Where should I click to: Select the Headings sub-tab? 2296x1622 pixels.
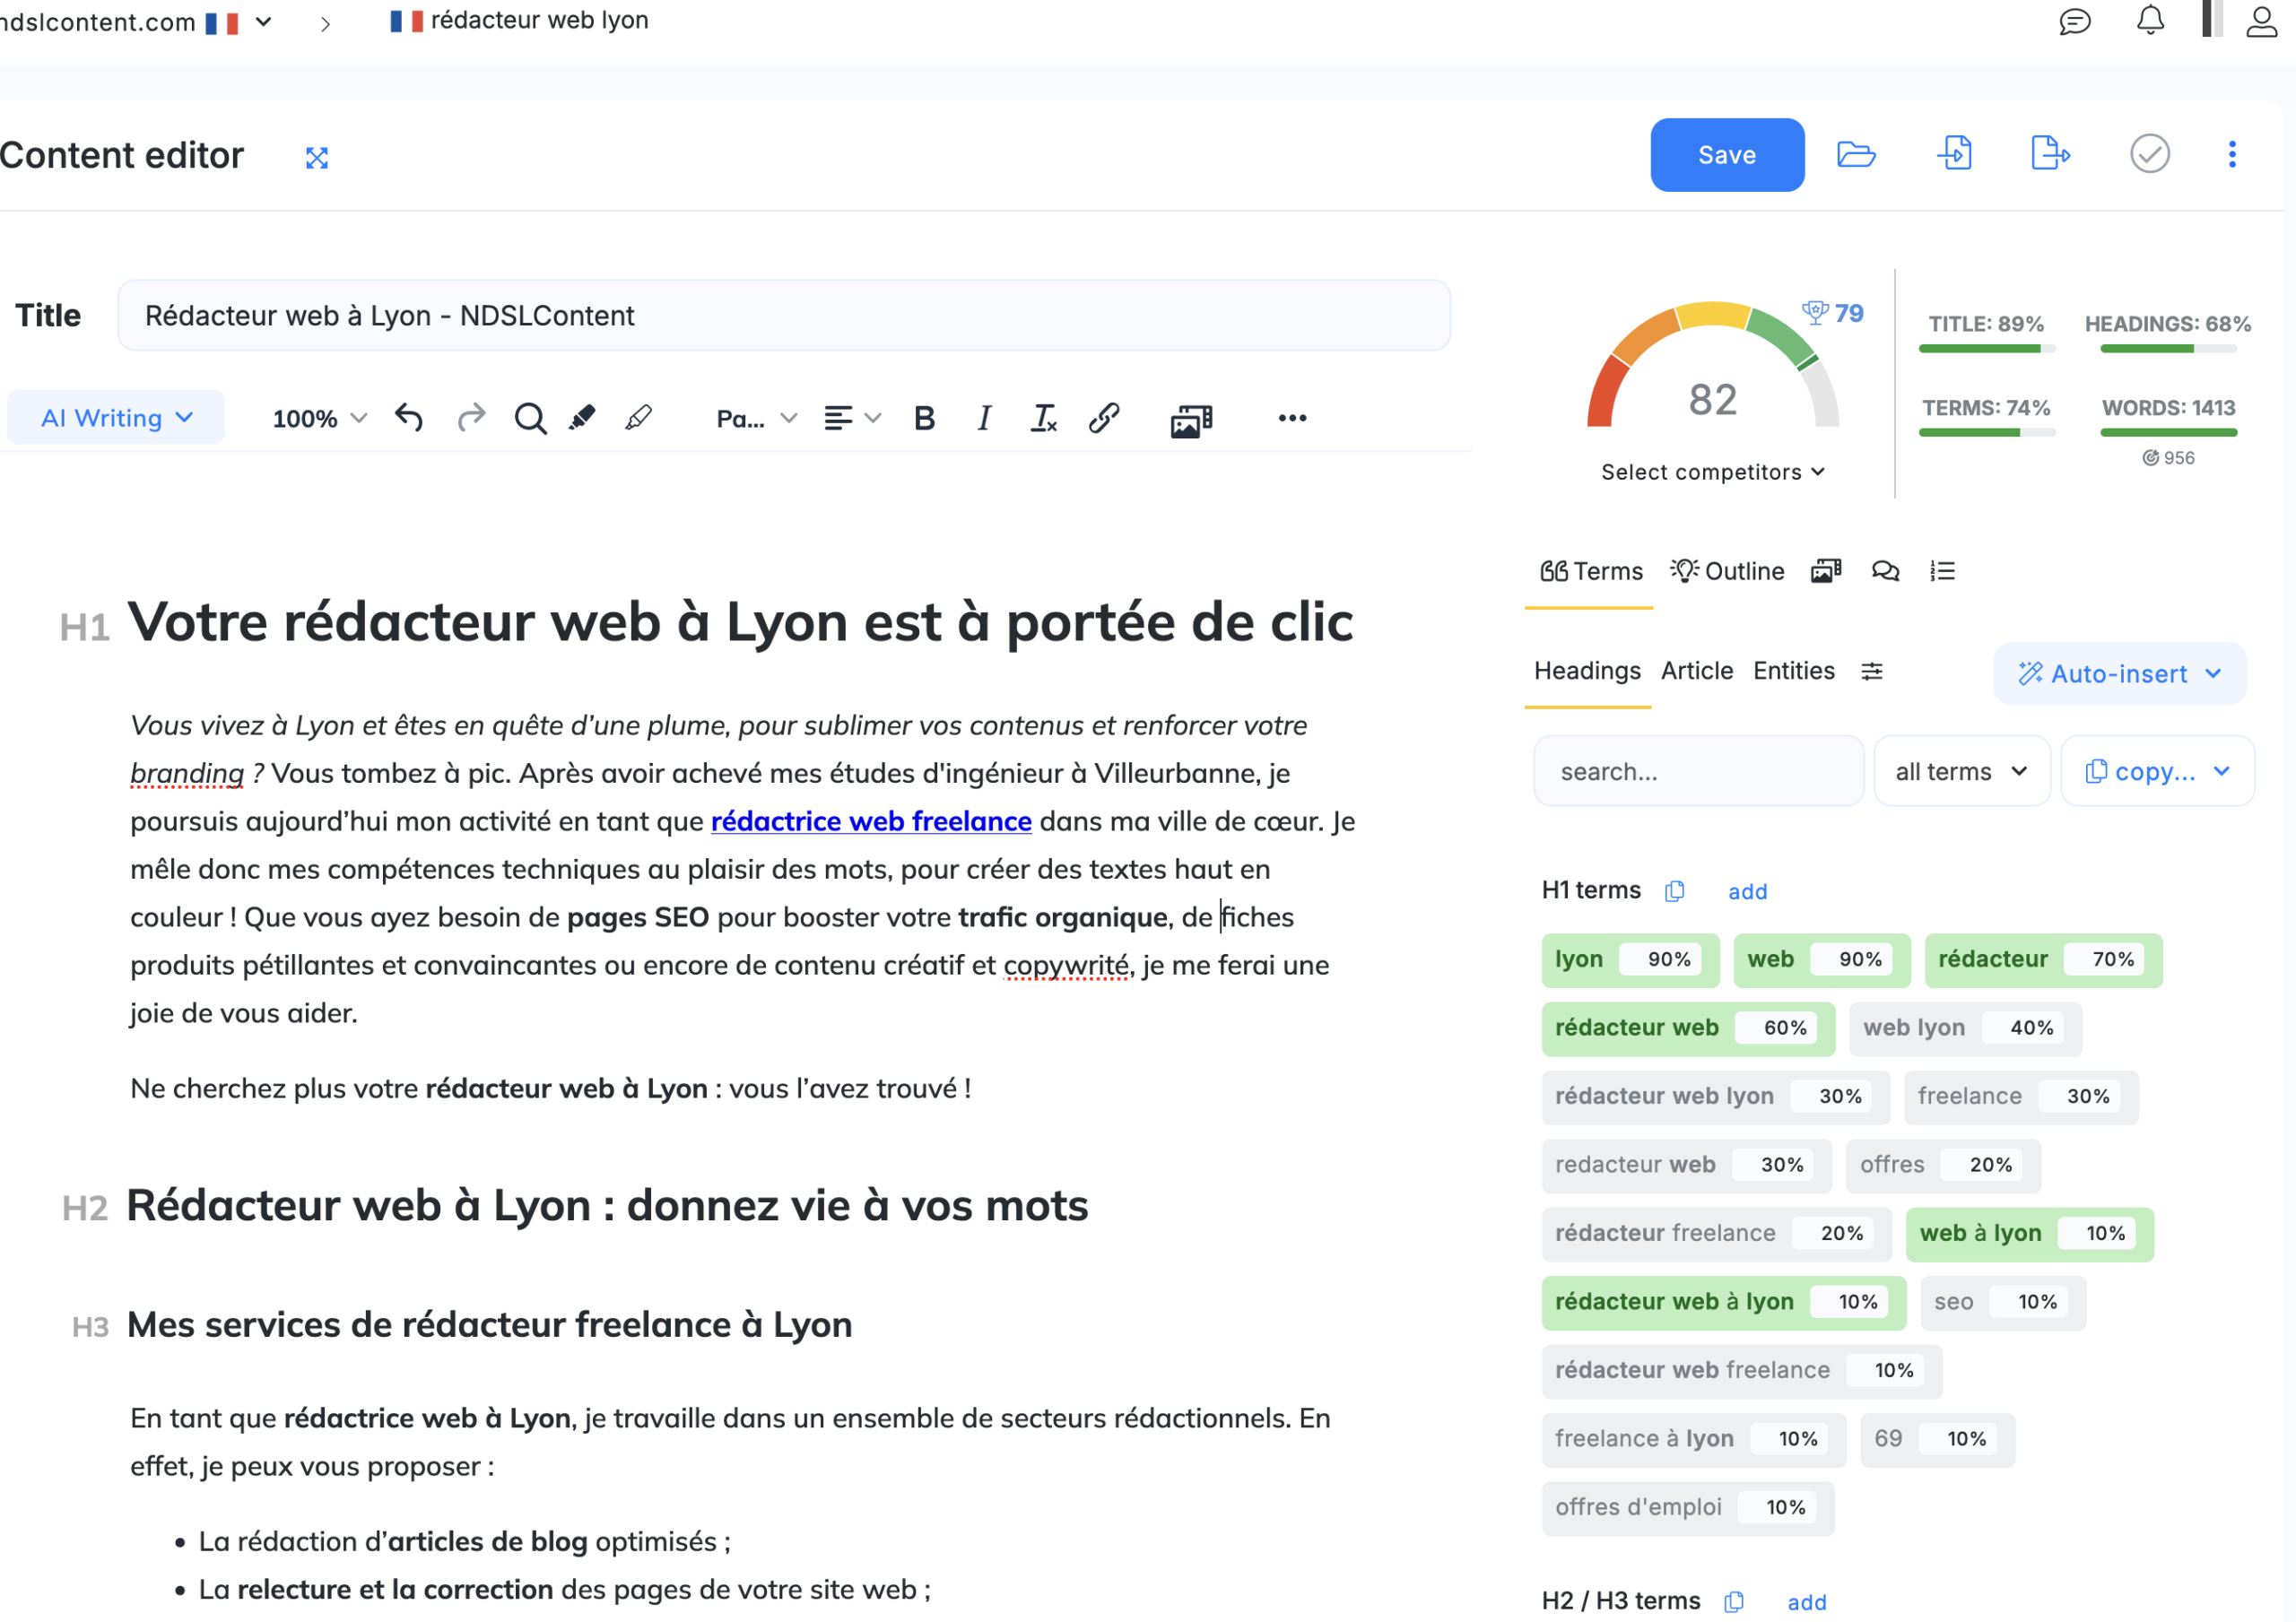1587,671
